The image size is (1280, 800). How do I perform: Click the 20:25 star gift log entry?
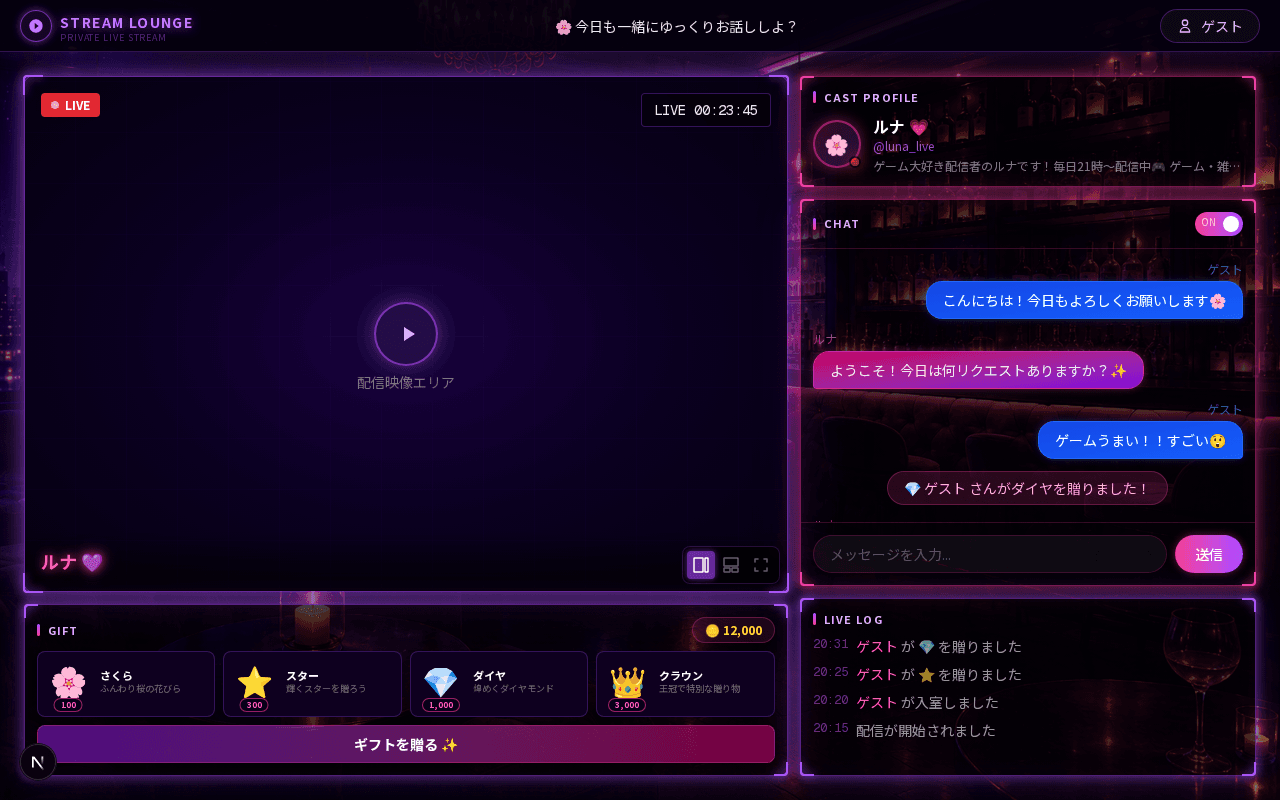[1028, 674]
